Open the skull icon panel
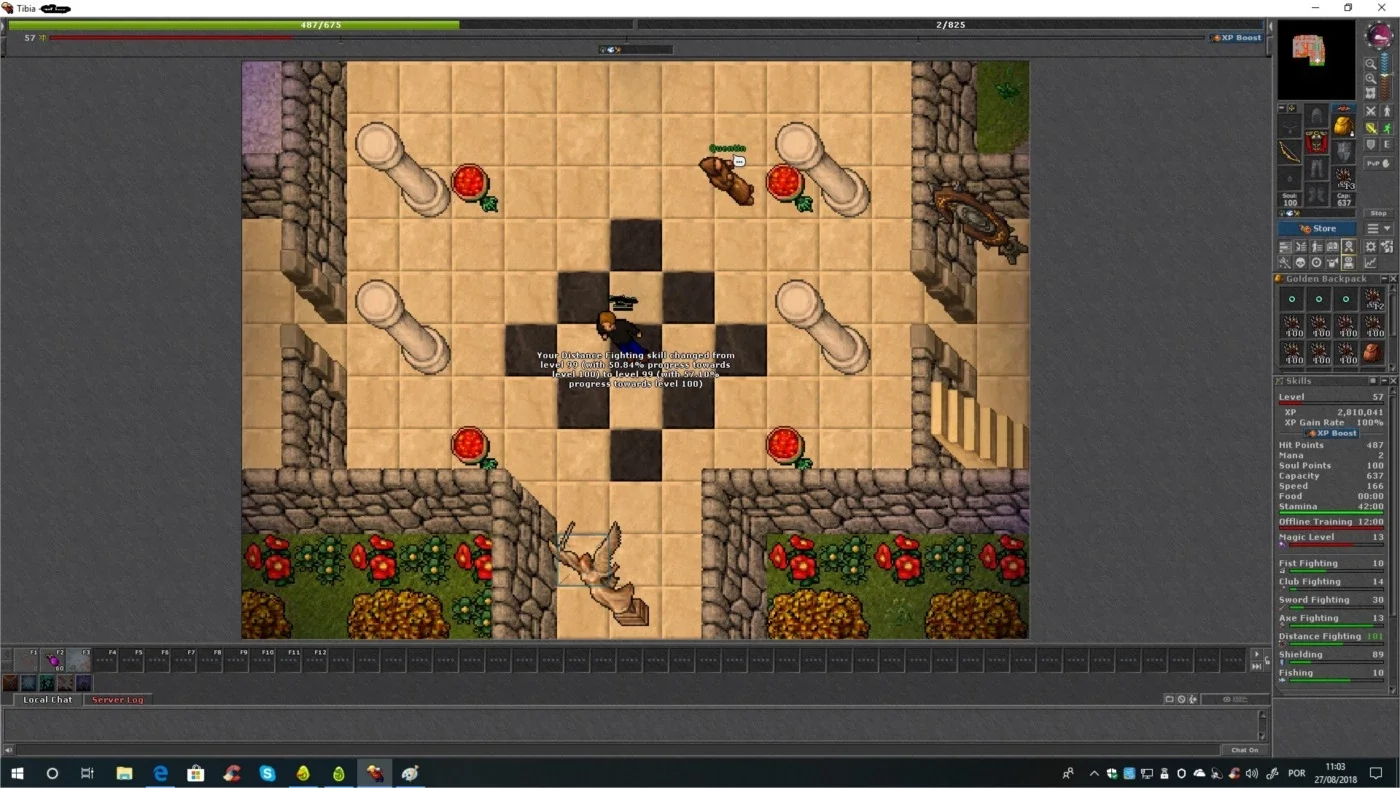 point(1301,263)
